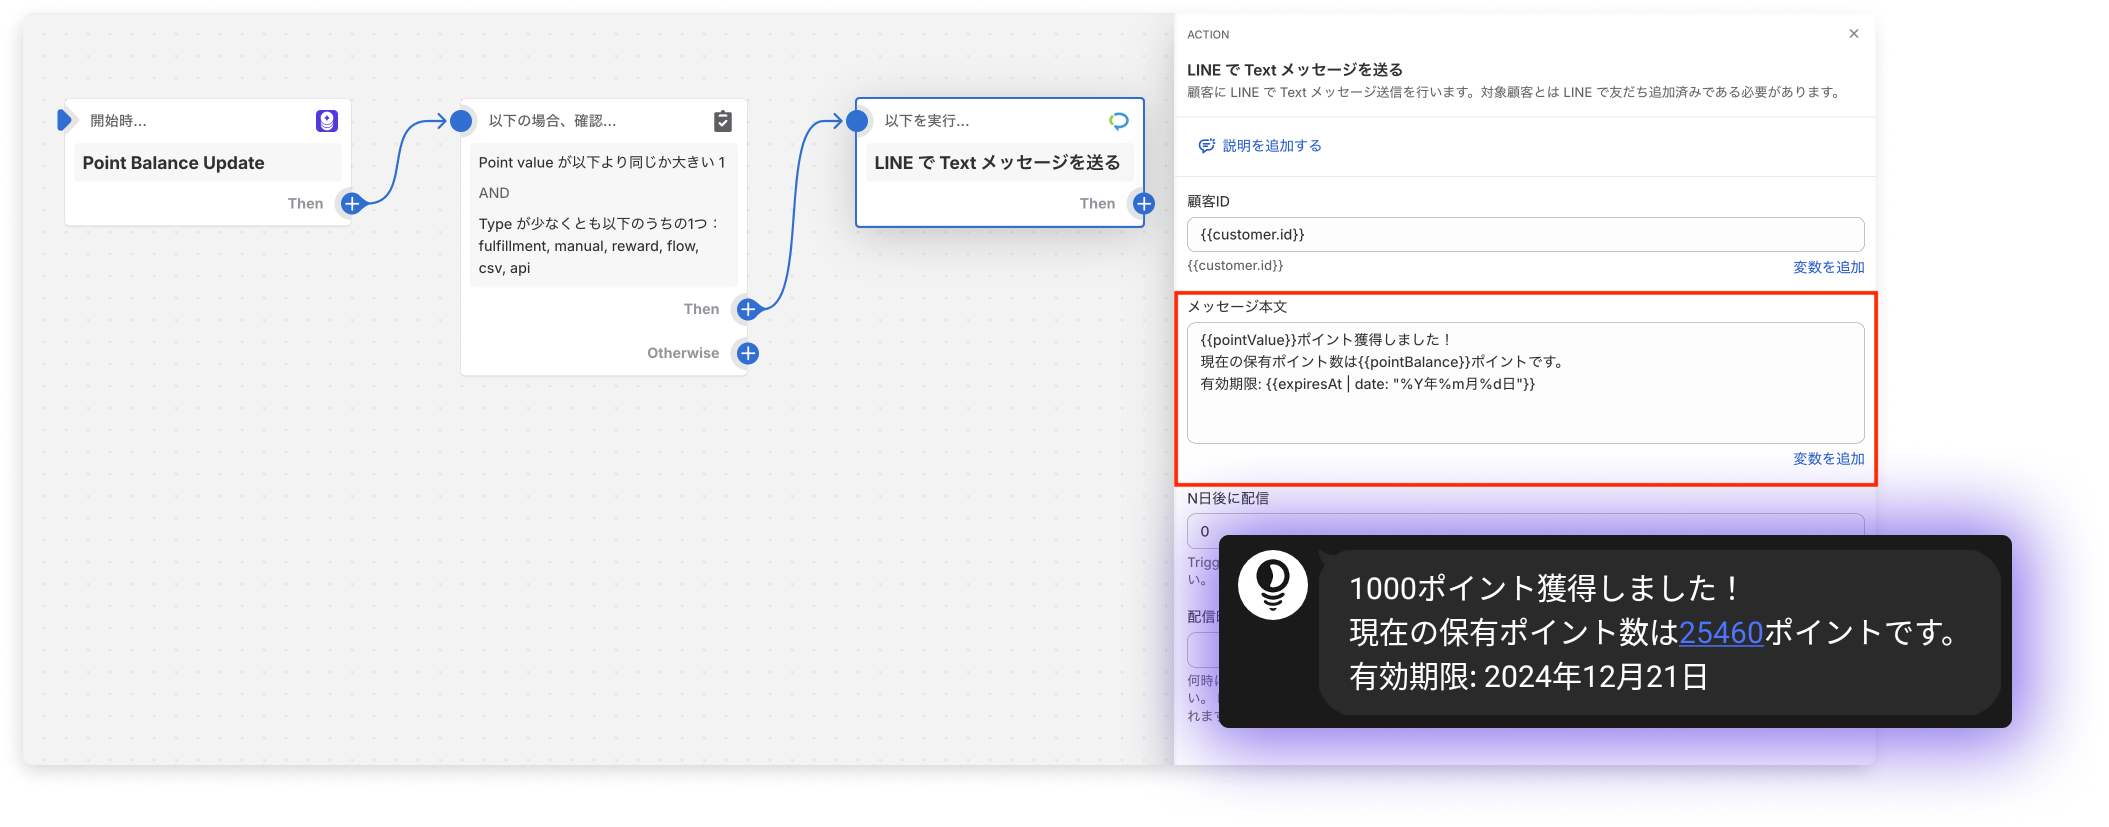
Task: Add an Otherwise branch step
Action: click(x=747, y=353)
